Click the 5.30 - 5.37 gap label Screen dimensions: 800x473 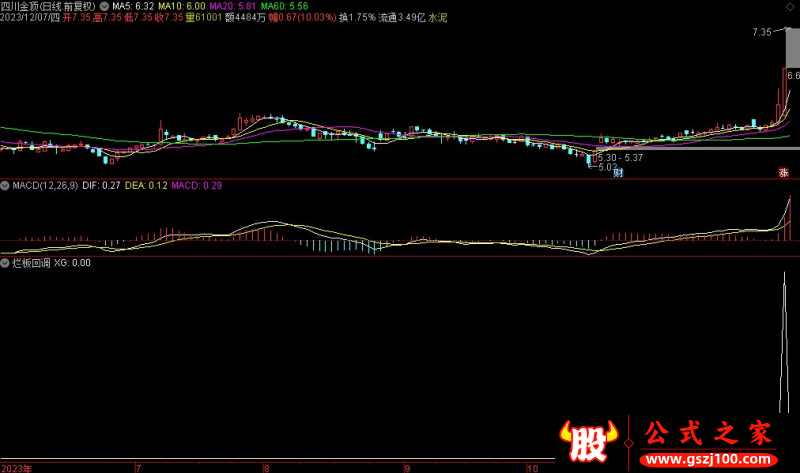click(620, 158)
